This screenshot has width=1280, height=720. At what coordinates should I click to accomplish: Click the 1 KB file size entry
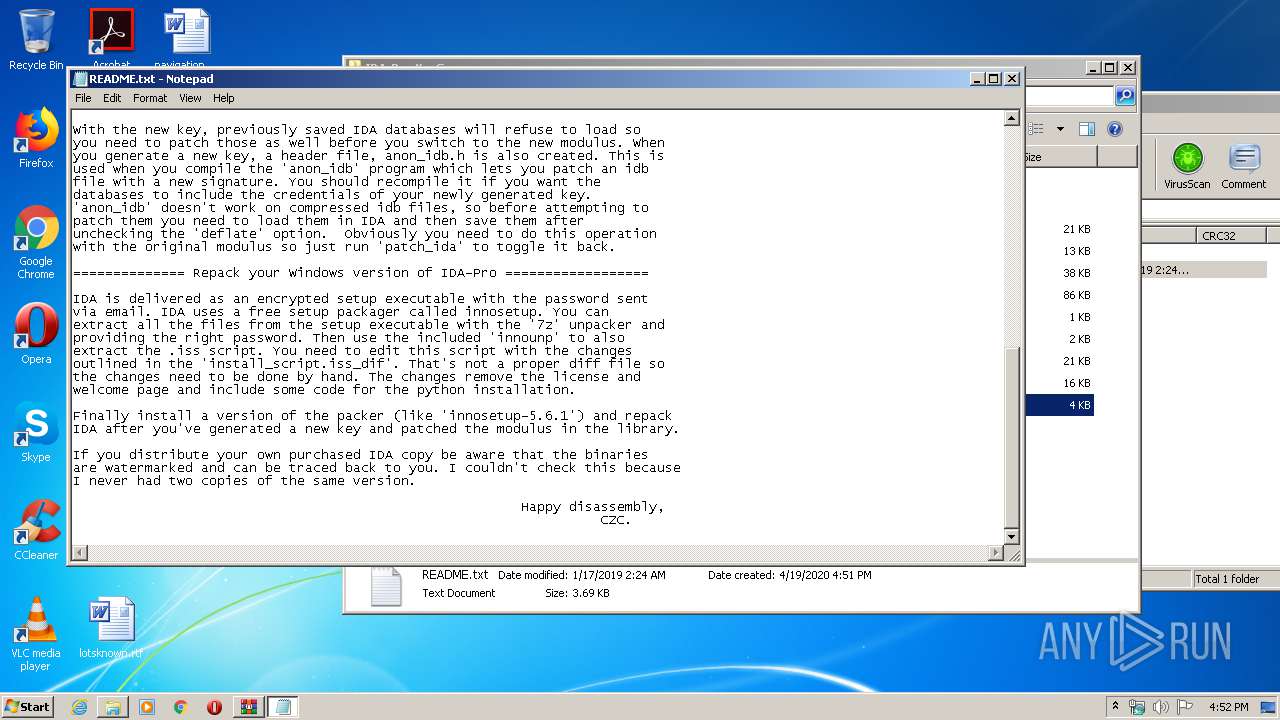1079,317
